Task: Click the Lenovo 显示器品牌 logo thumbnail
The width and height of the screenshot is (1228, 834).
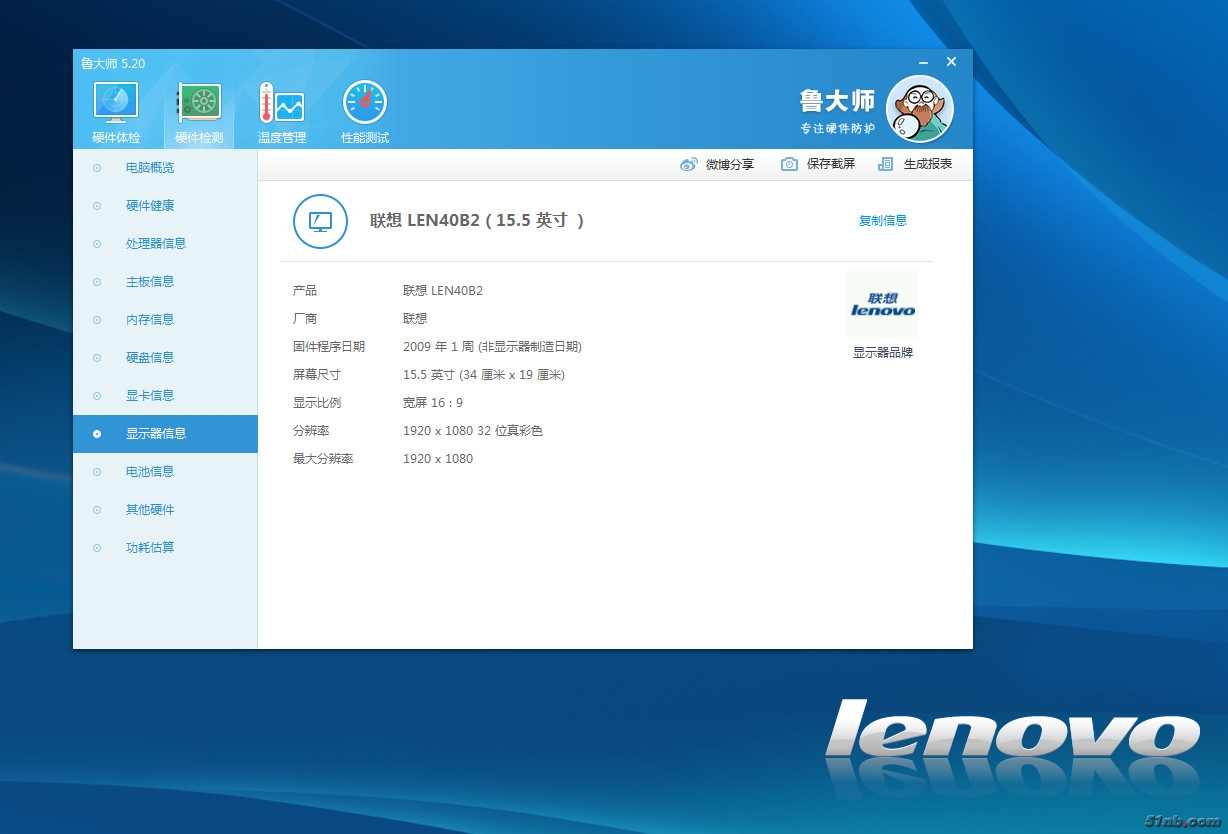Action: coord(882,304)
